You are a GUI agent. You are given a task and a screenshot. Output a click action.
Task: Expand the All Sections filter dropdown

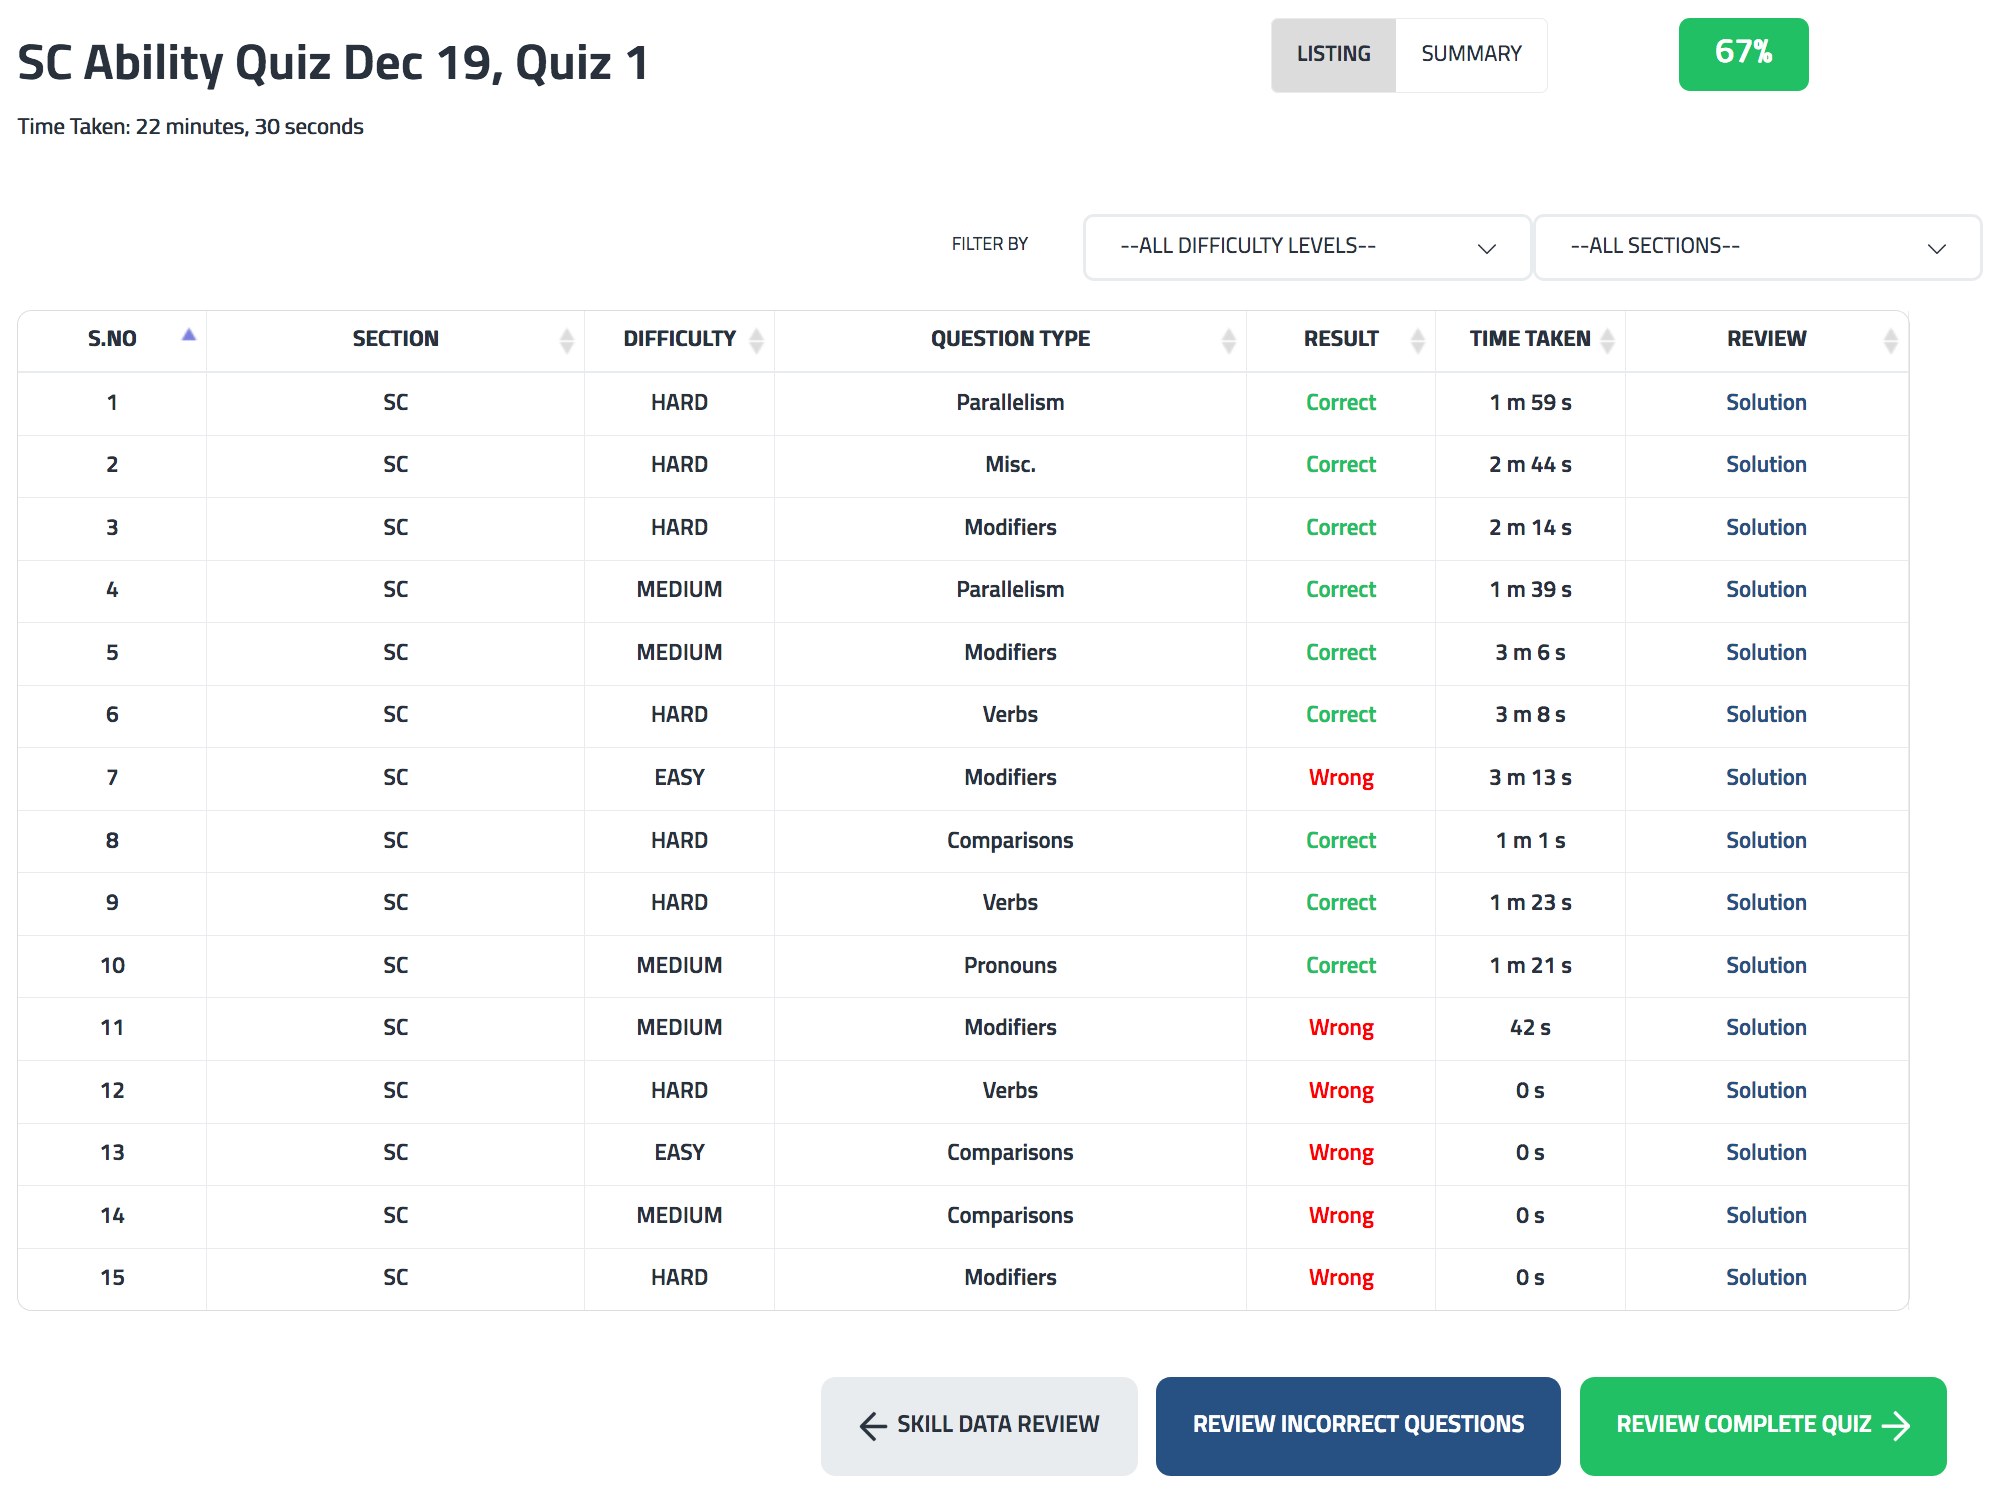(x=1756, y=247)
